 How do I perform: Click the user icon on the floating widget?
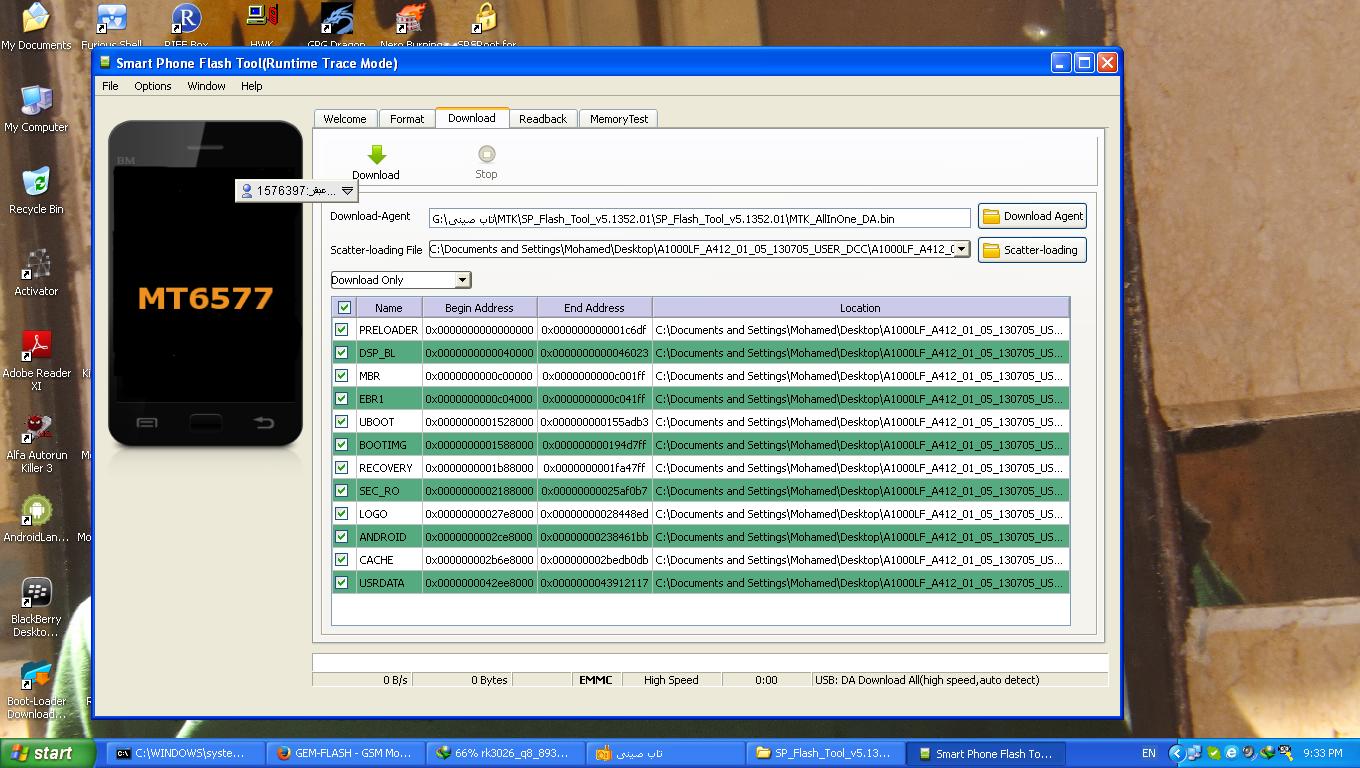(x=247, y=191)
